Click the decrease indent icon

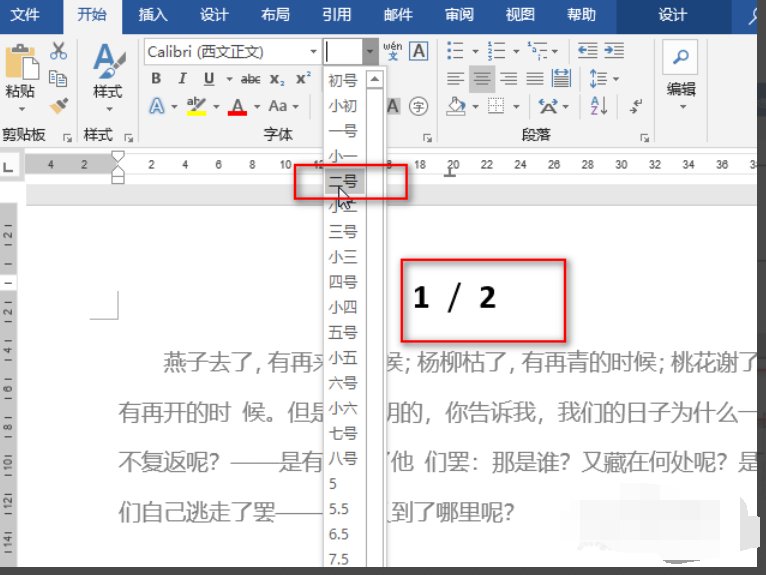(587, 51)
